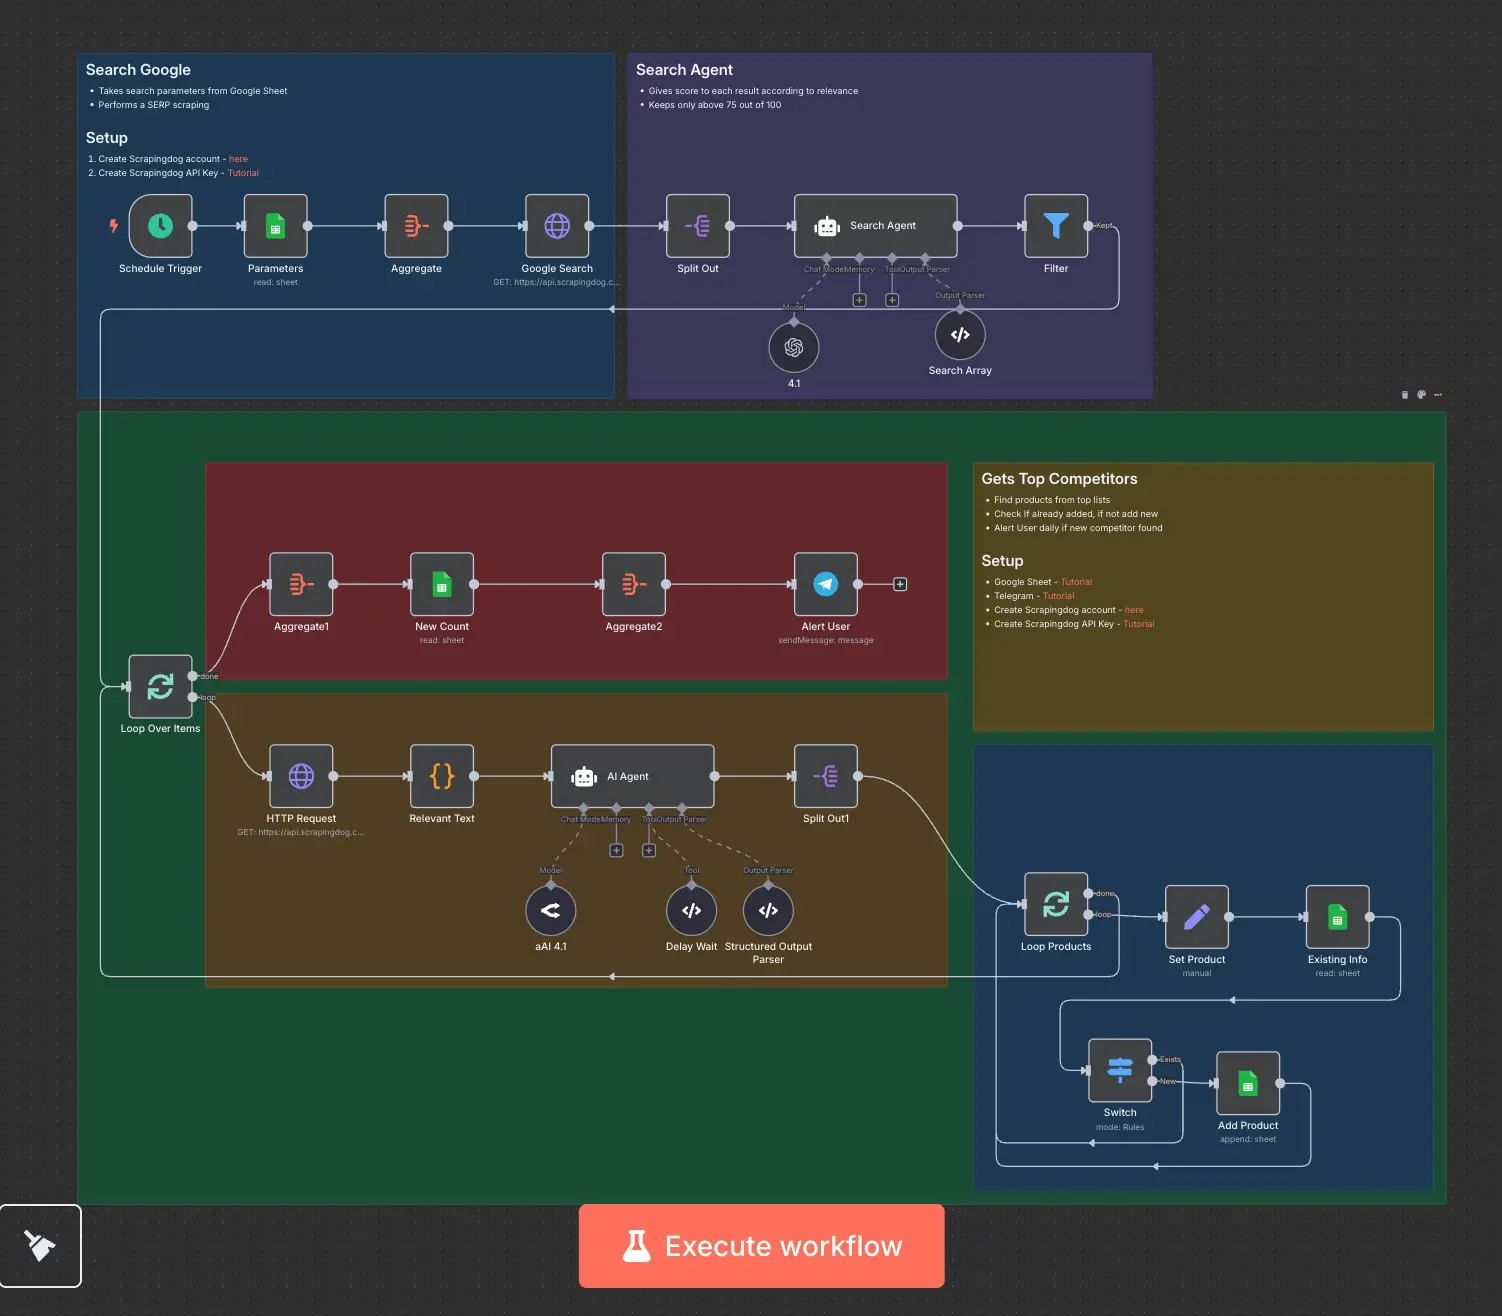
Task: Open the ellipsis options menu near the trash icon
Action: click(x=1438, y=395)
